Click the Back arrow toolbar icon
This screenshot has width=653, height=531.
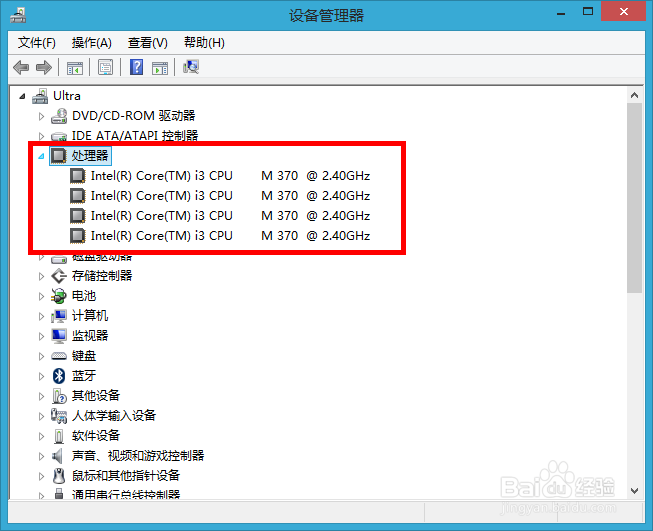coord(21,67)
